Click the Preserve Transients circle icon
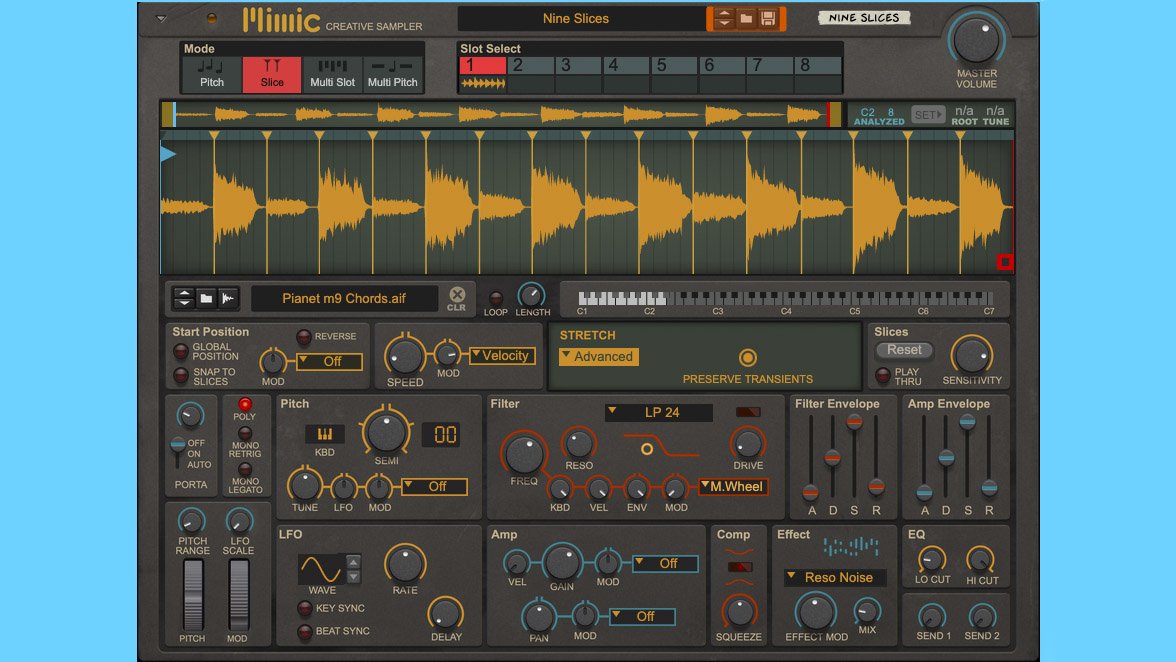The height and width of the screenshot is (662, 1176). pos(747,357)
